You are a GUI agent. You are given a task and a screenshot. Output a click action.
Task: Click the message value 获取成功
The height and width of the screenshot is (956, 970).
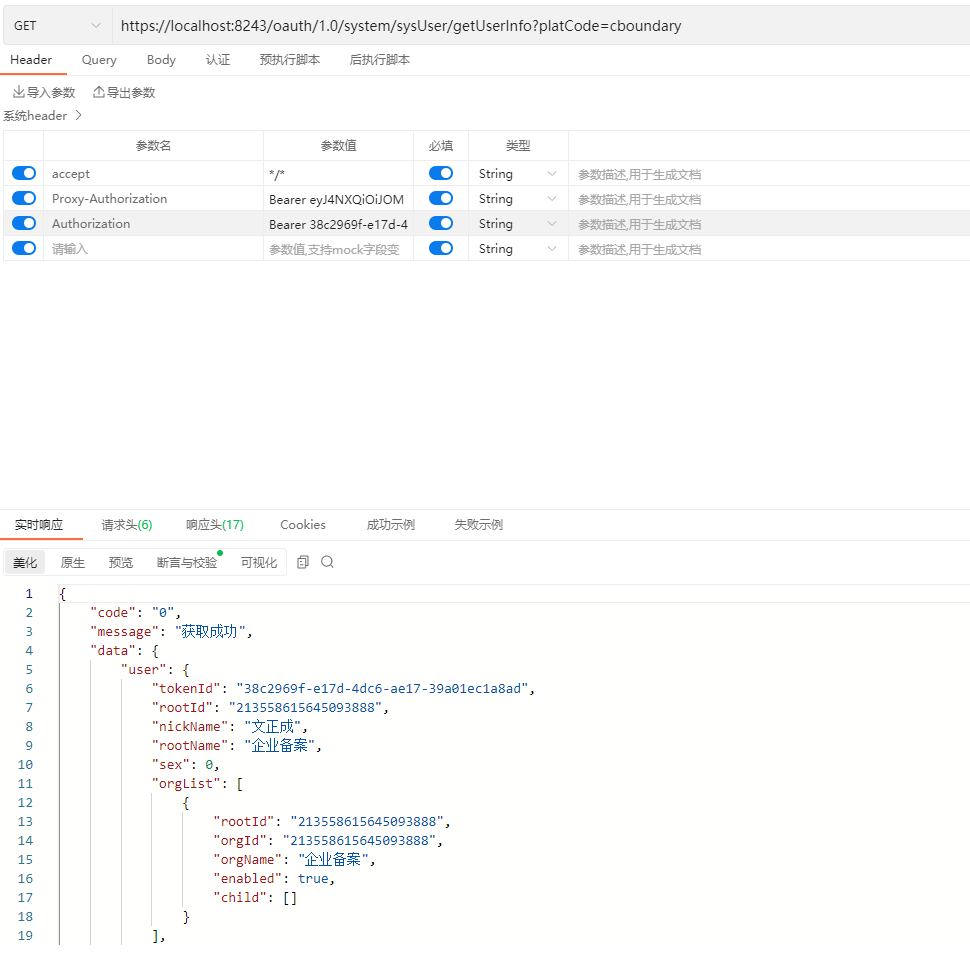210,632
